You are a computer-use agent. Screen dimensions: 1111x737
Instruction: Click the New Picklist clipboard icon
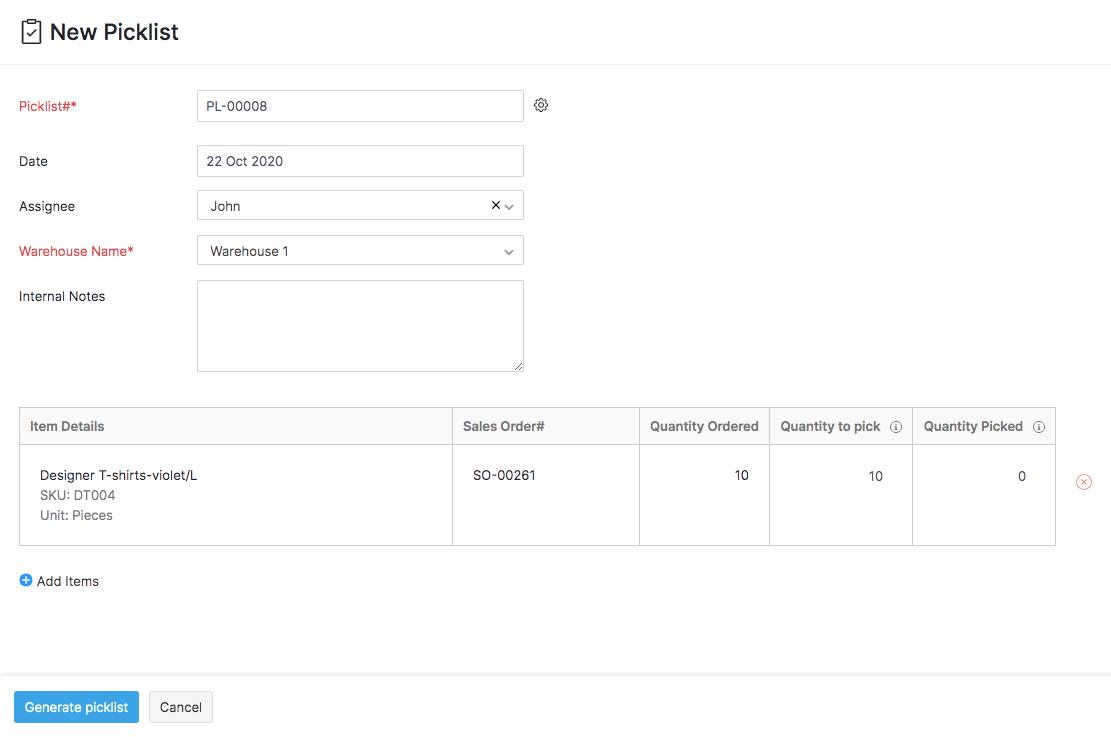(30, 31)
